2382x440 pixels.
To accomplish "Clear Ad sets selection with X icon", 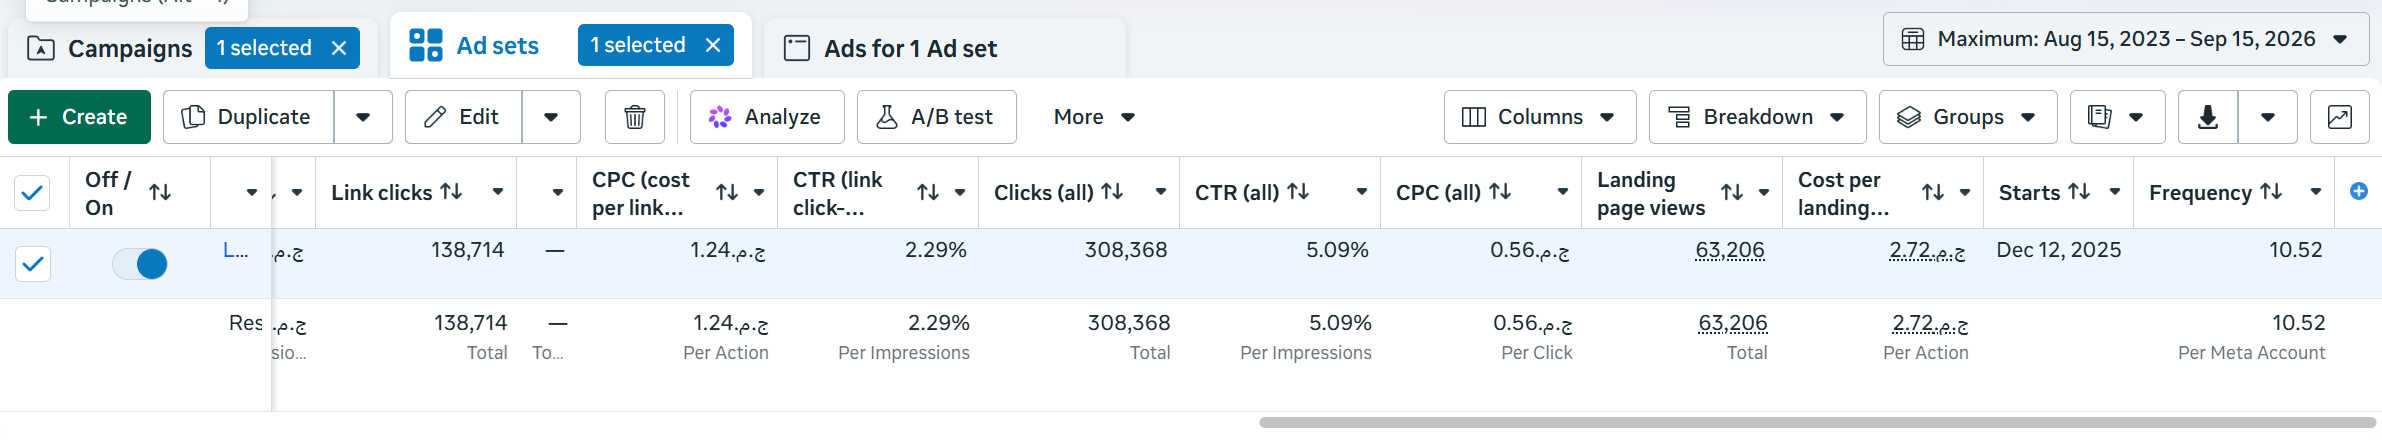I will pyautogui.click(x=713, y=45).
